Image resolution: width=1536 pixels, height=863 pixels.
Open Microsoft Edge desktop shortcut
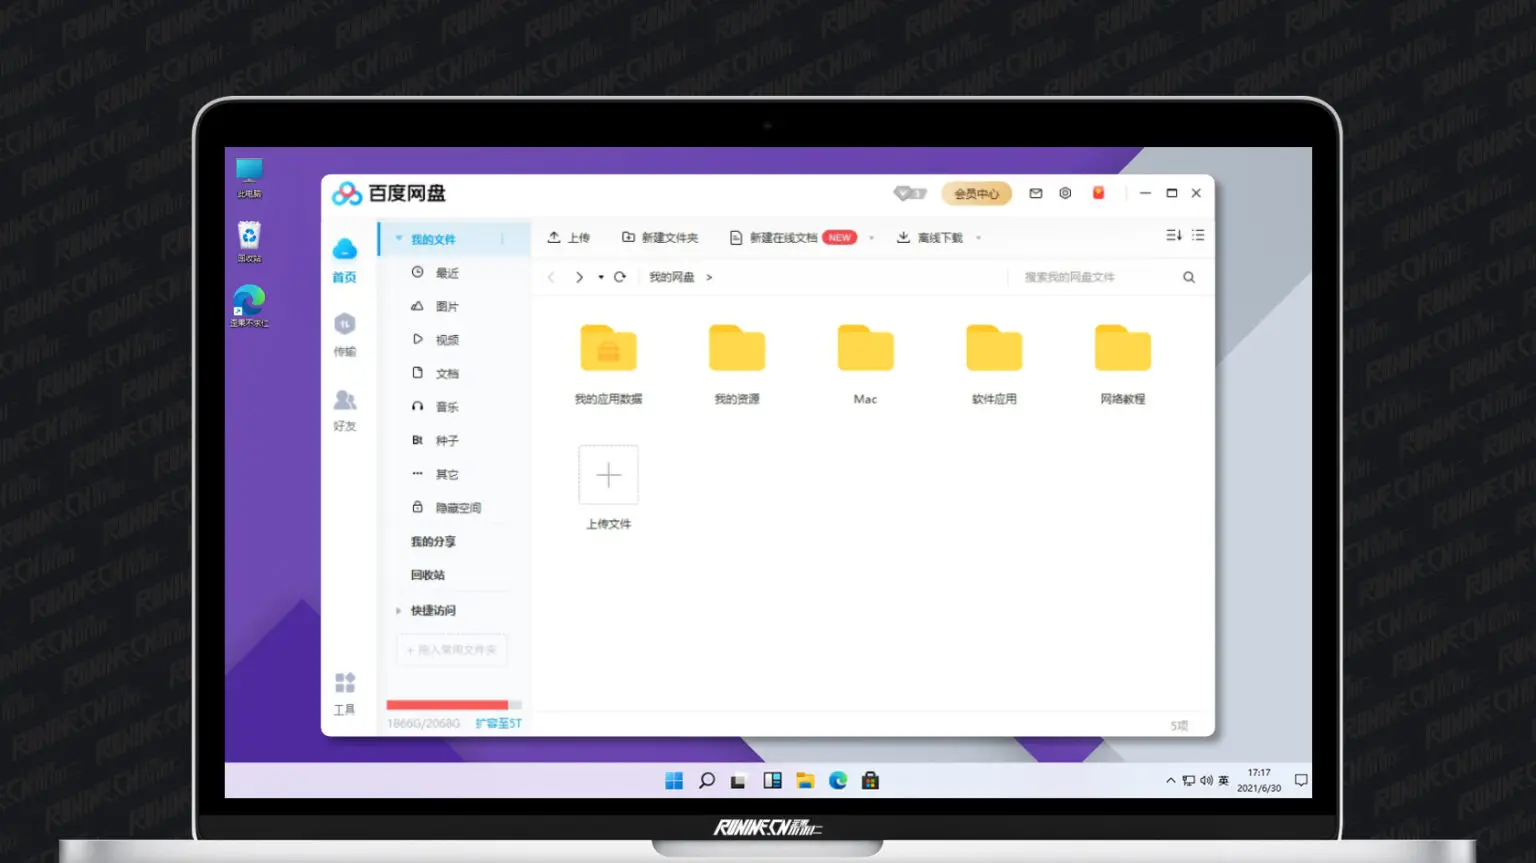click(x=249, y=306)
